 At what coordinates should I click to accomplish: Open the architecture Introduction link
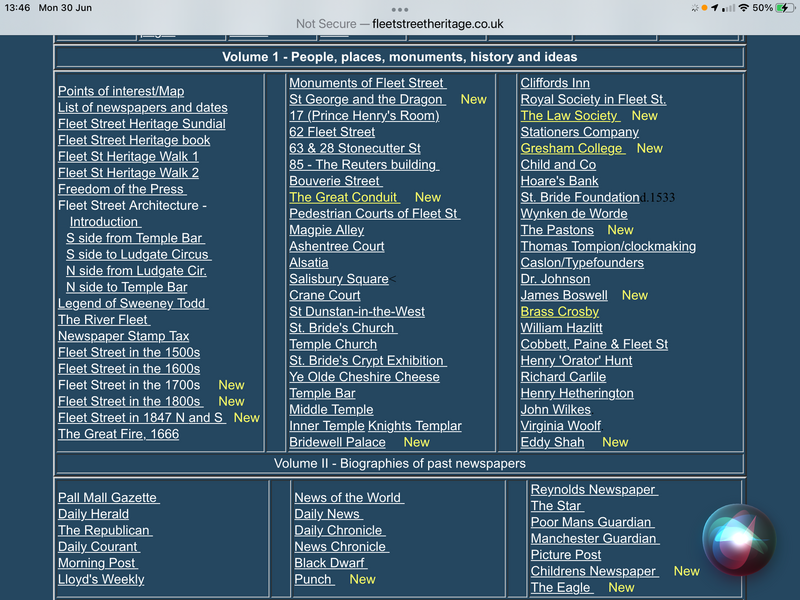click(105, 222)
